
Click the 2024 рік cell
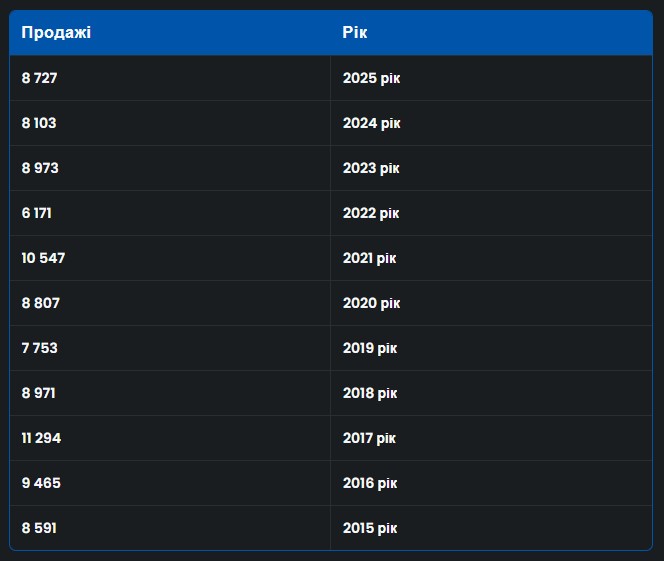pos(371,123)
